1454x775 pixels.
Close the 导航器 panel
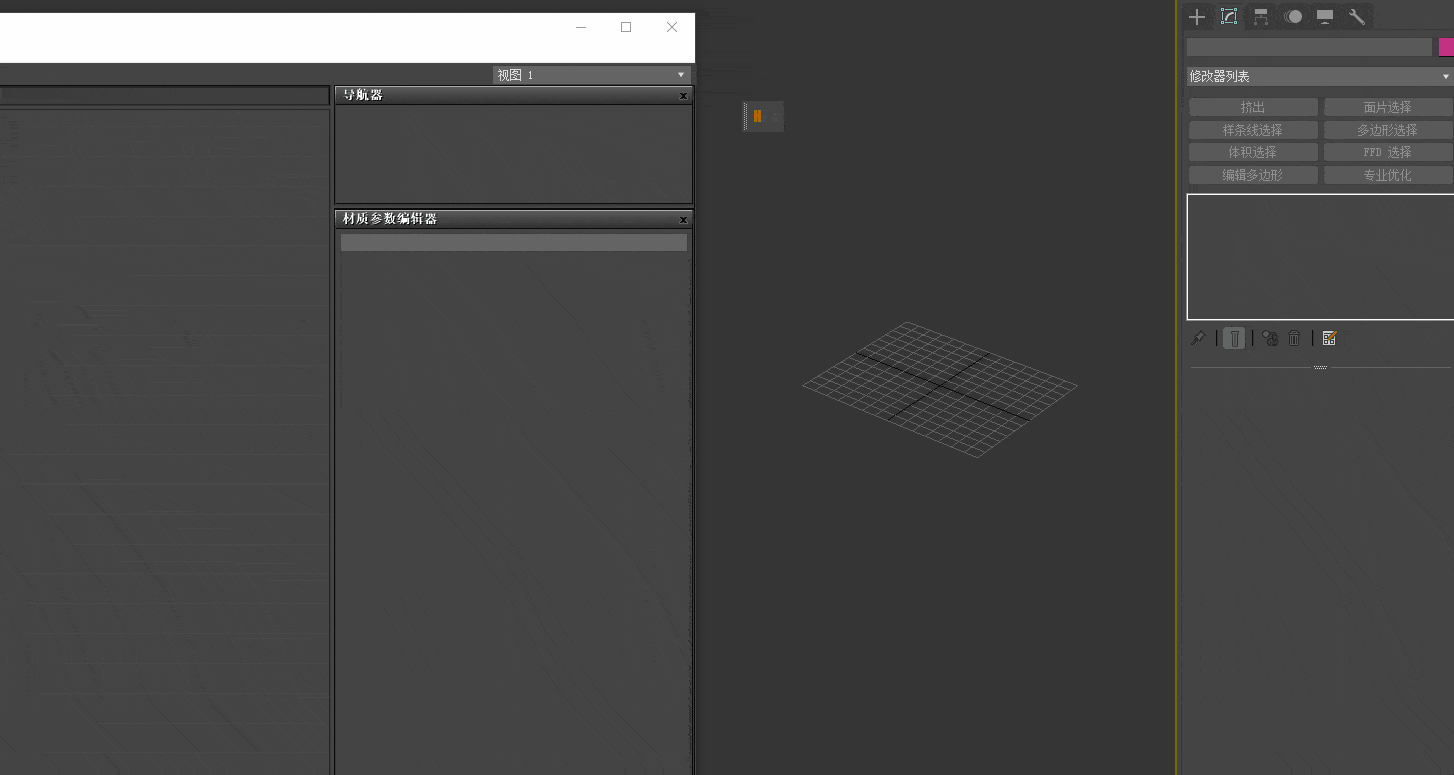[x=683, y=96]
